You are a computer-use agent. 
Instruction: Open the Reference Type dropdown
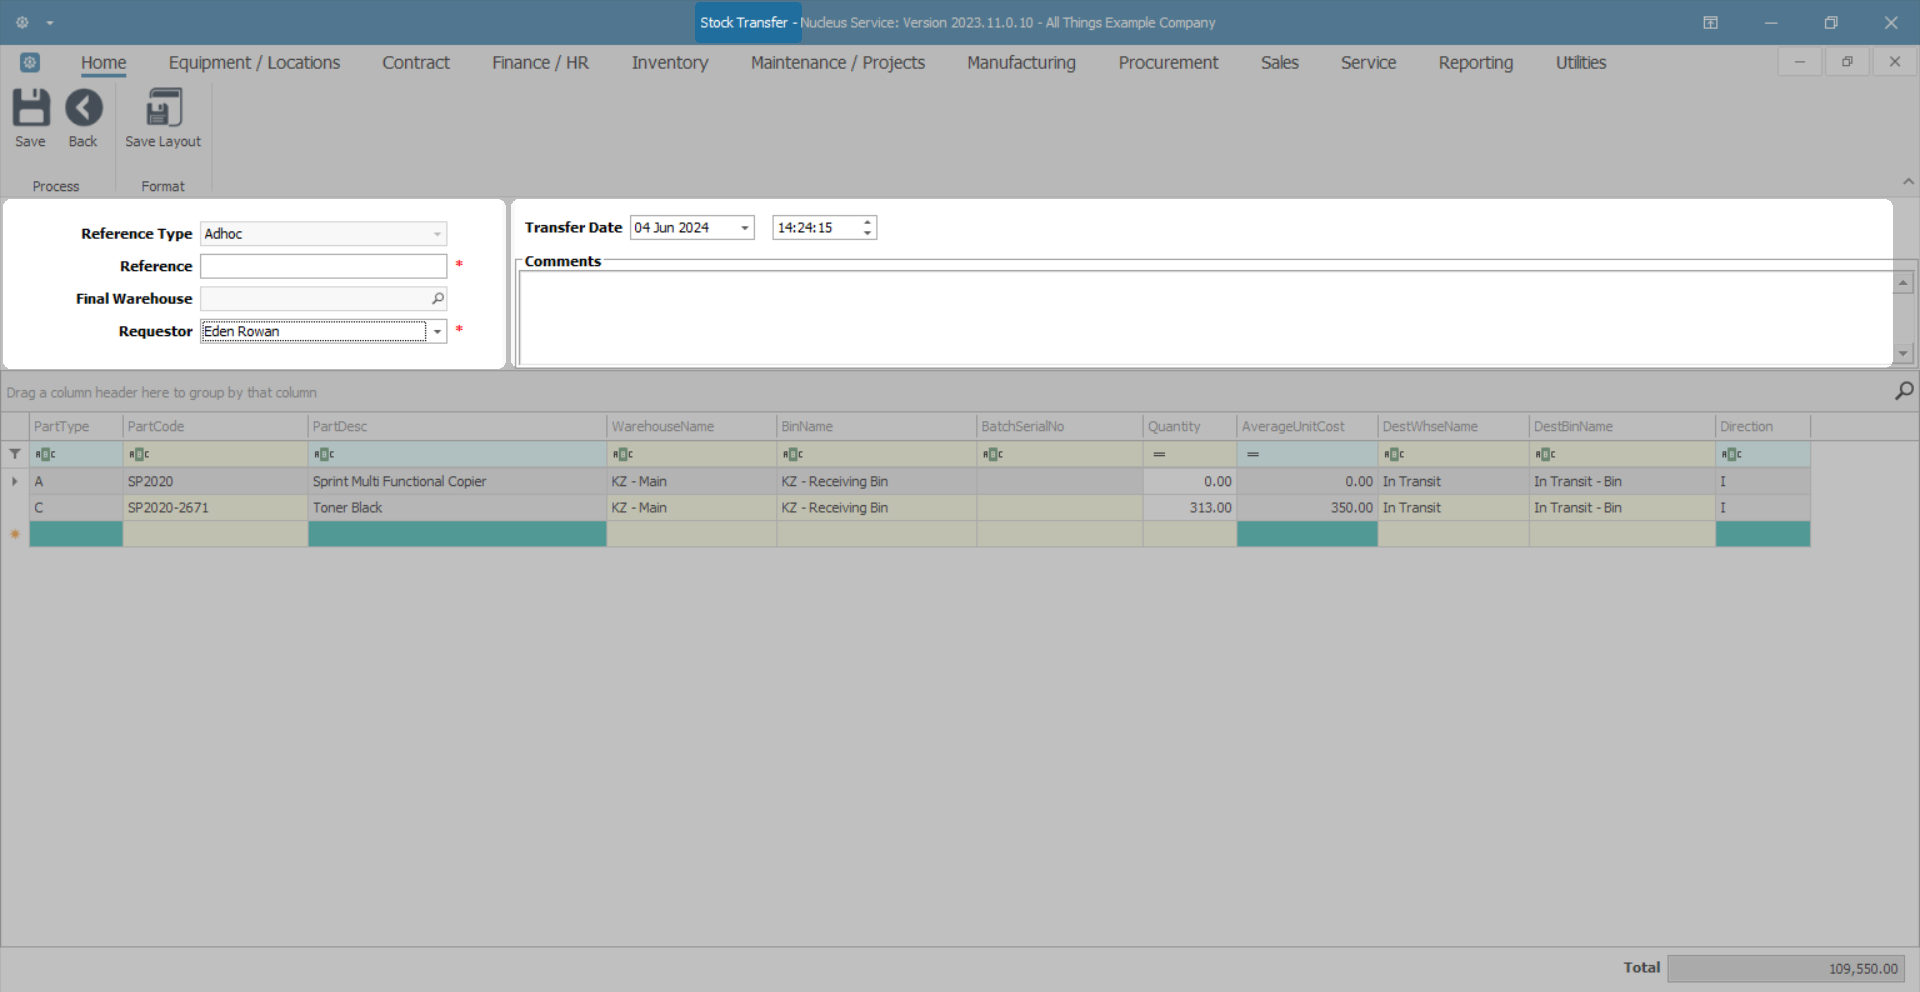click(437, 234)
